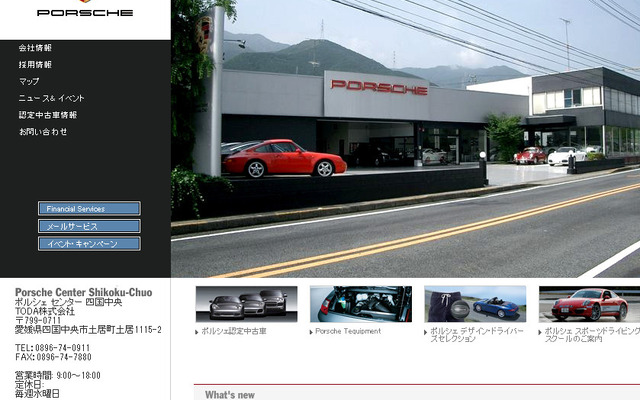
Task: Click the 毎週水曜日 closing day text
Action: [37, 394]
